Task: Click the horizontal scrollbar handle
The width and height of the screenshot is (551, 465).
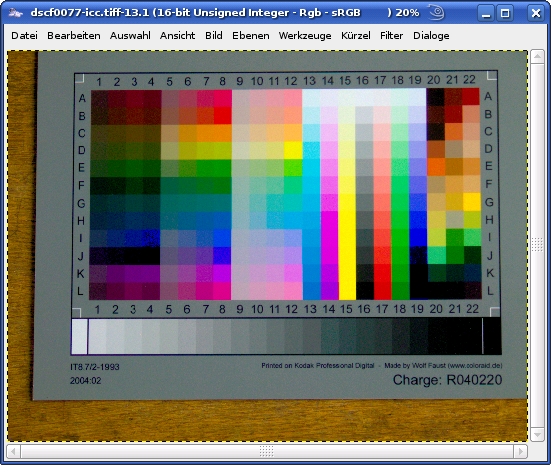Action: click(267, 451)
